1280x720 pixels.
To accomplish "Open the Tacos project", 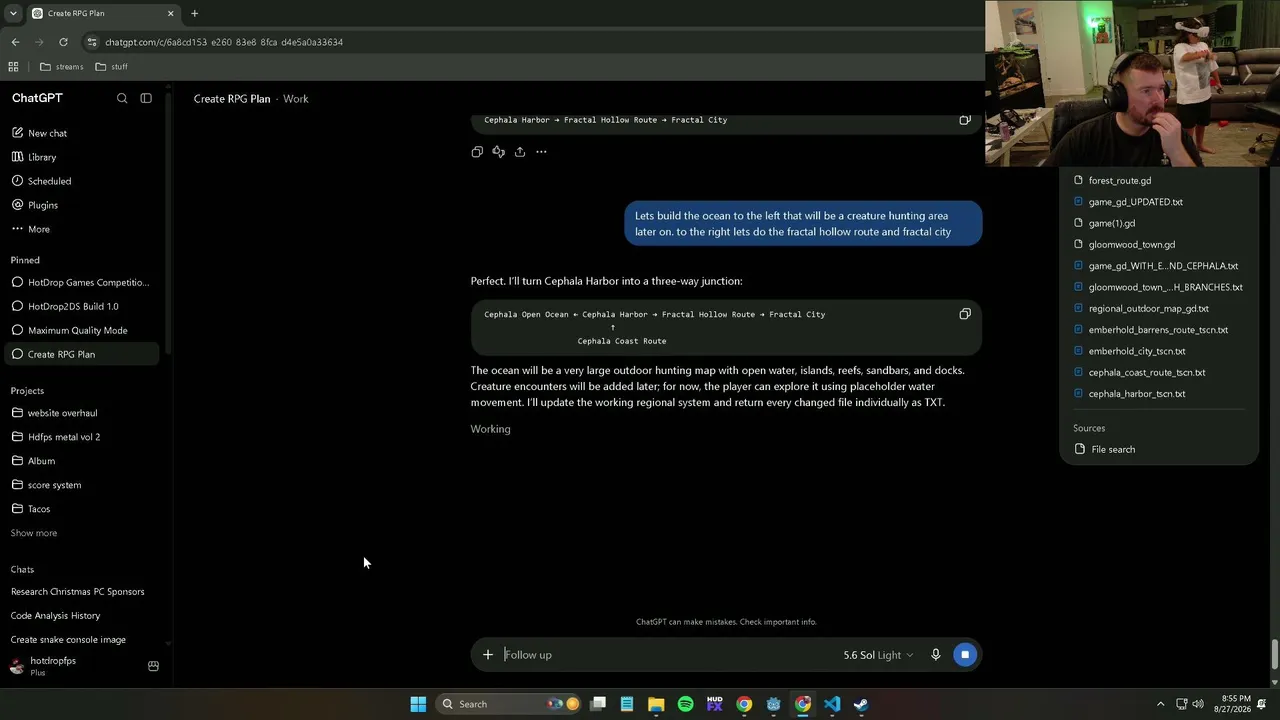I will point(82,509).
